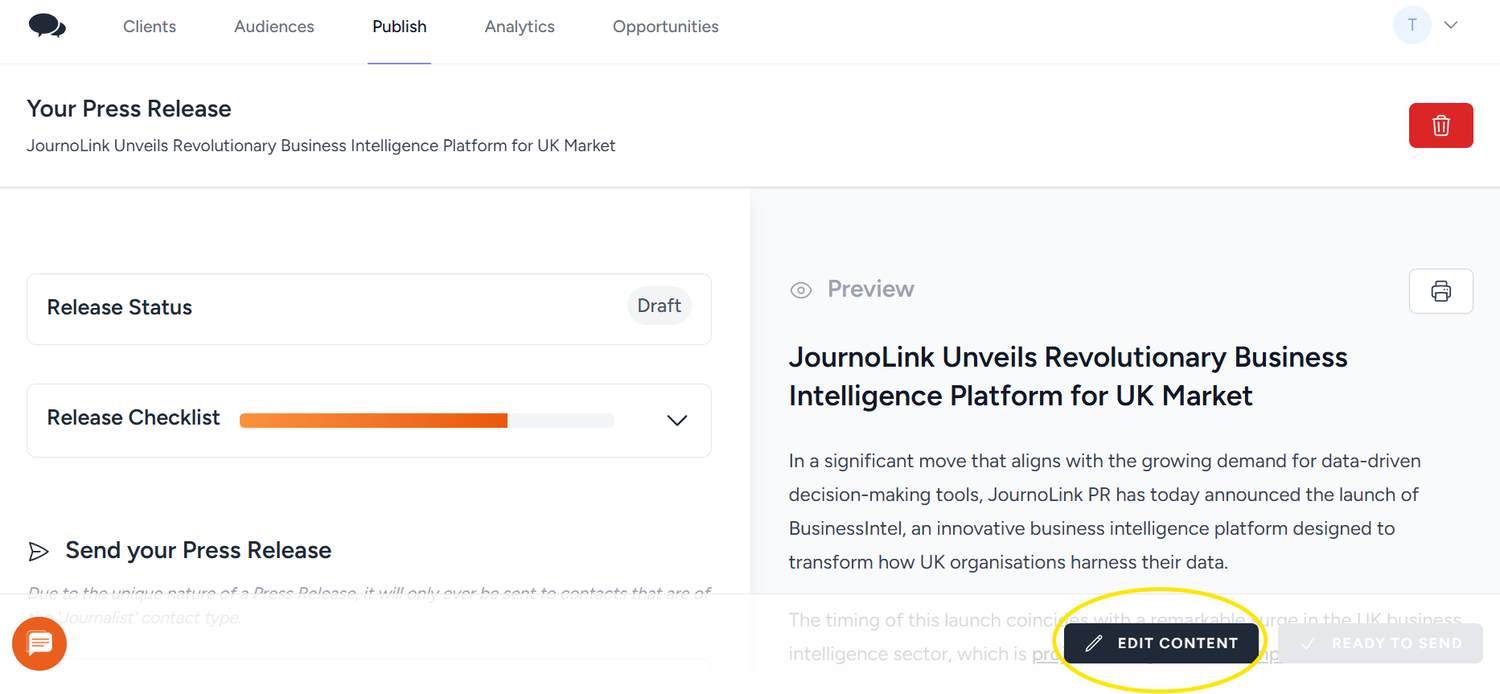Click the JournoLink chat bubbles logo

click(x=47, y=26)
